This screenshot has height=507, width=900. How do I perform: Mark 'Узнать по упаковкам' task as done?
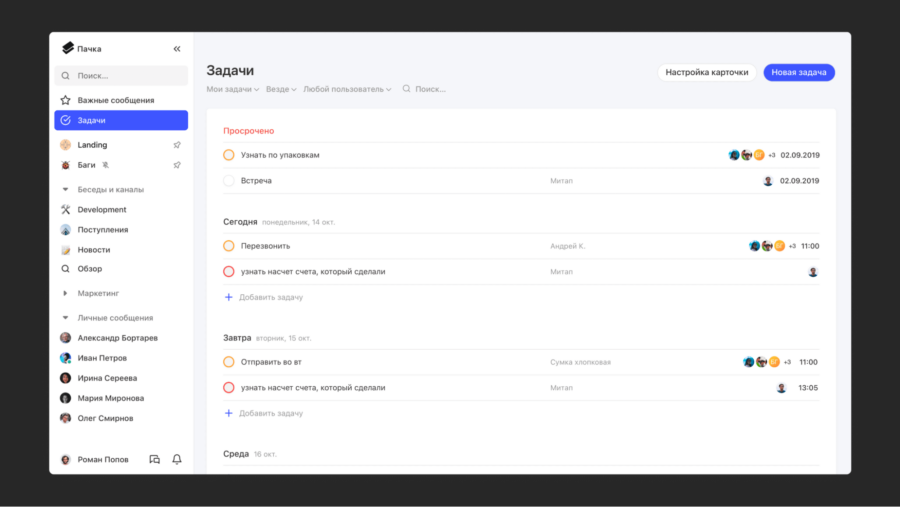tap(229, 155)
